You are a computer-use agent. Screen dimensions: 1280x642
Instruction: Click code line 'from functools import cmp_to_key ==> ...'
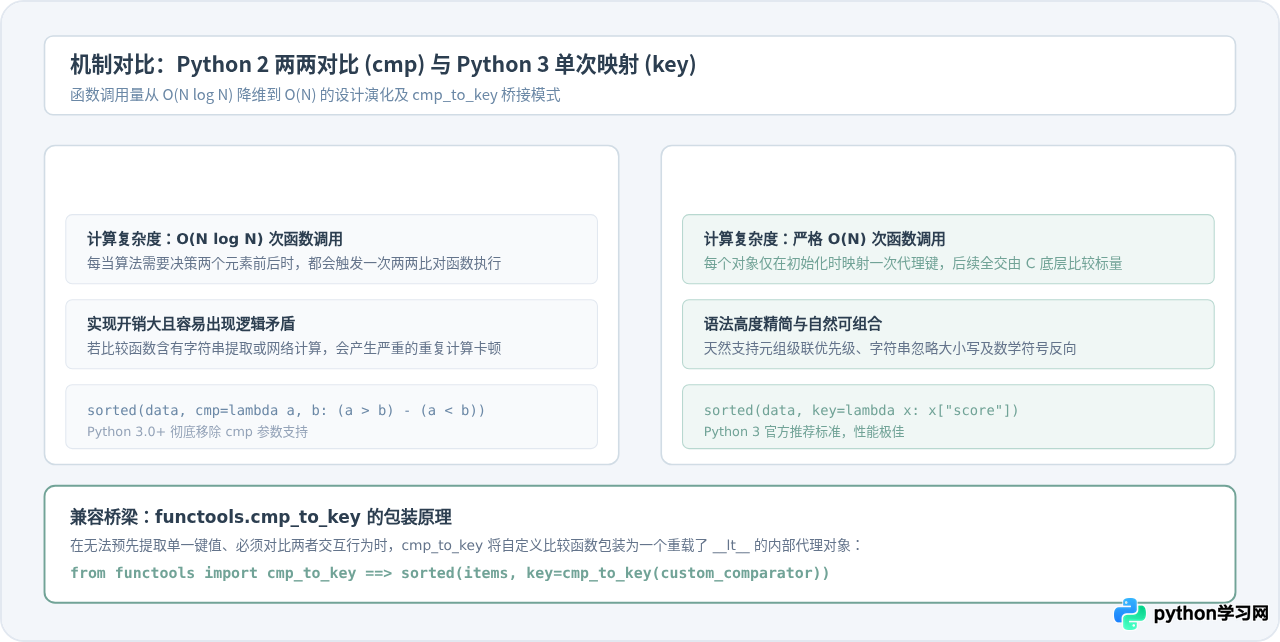point(450,573)
